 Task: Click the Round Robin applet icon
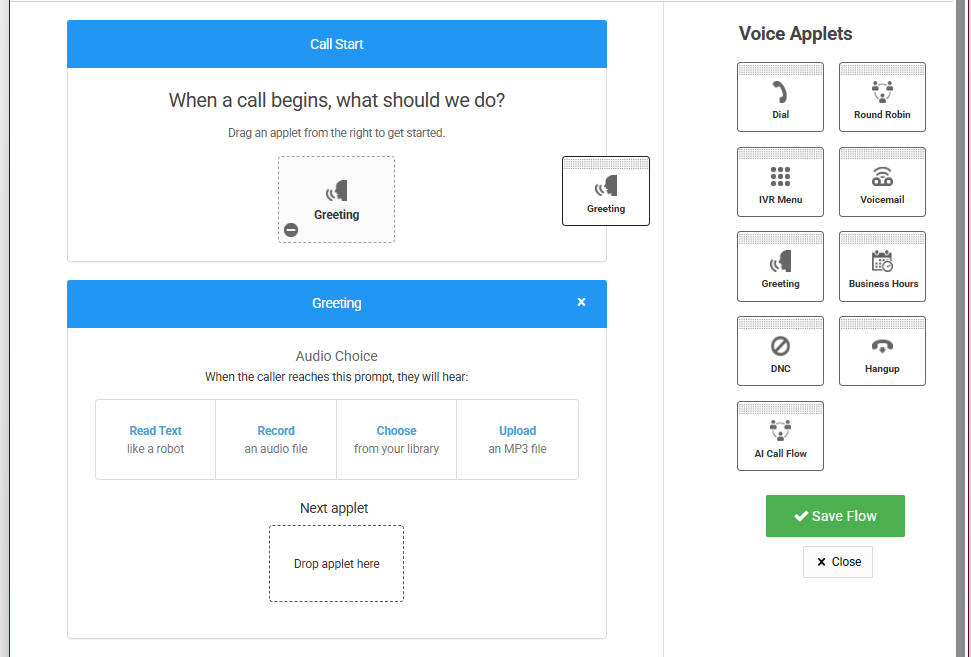click(882, 98)
